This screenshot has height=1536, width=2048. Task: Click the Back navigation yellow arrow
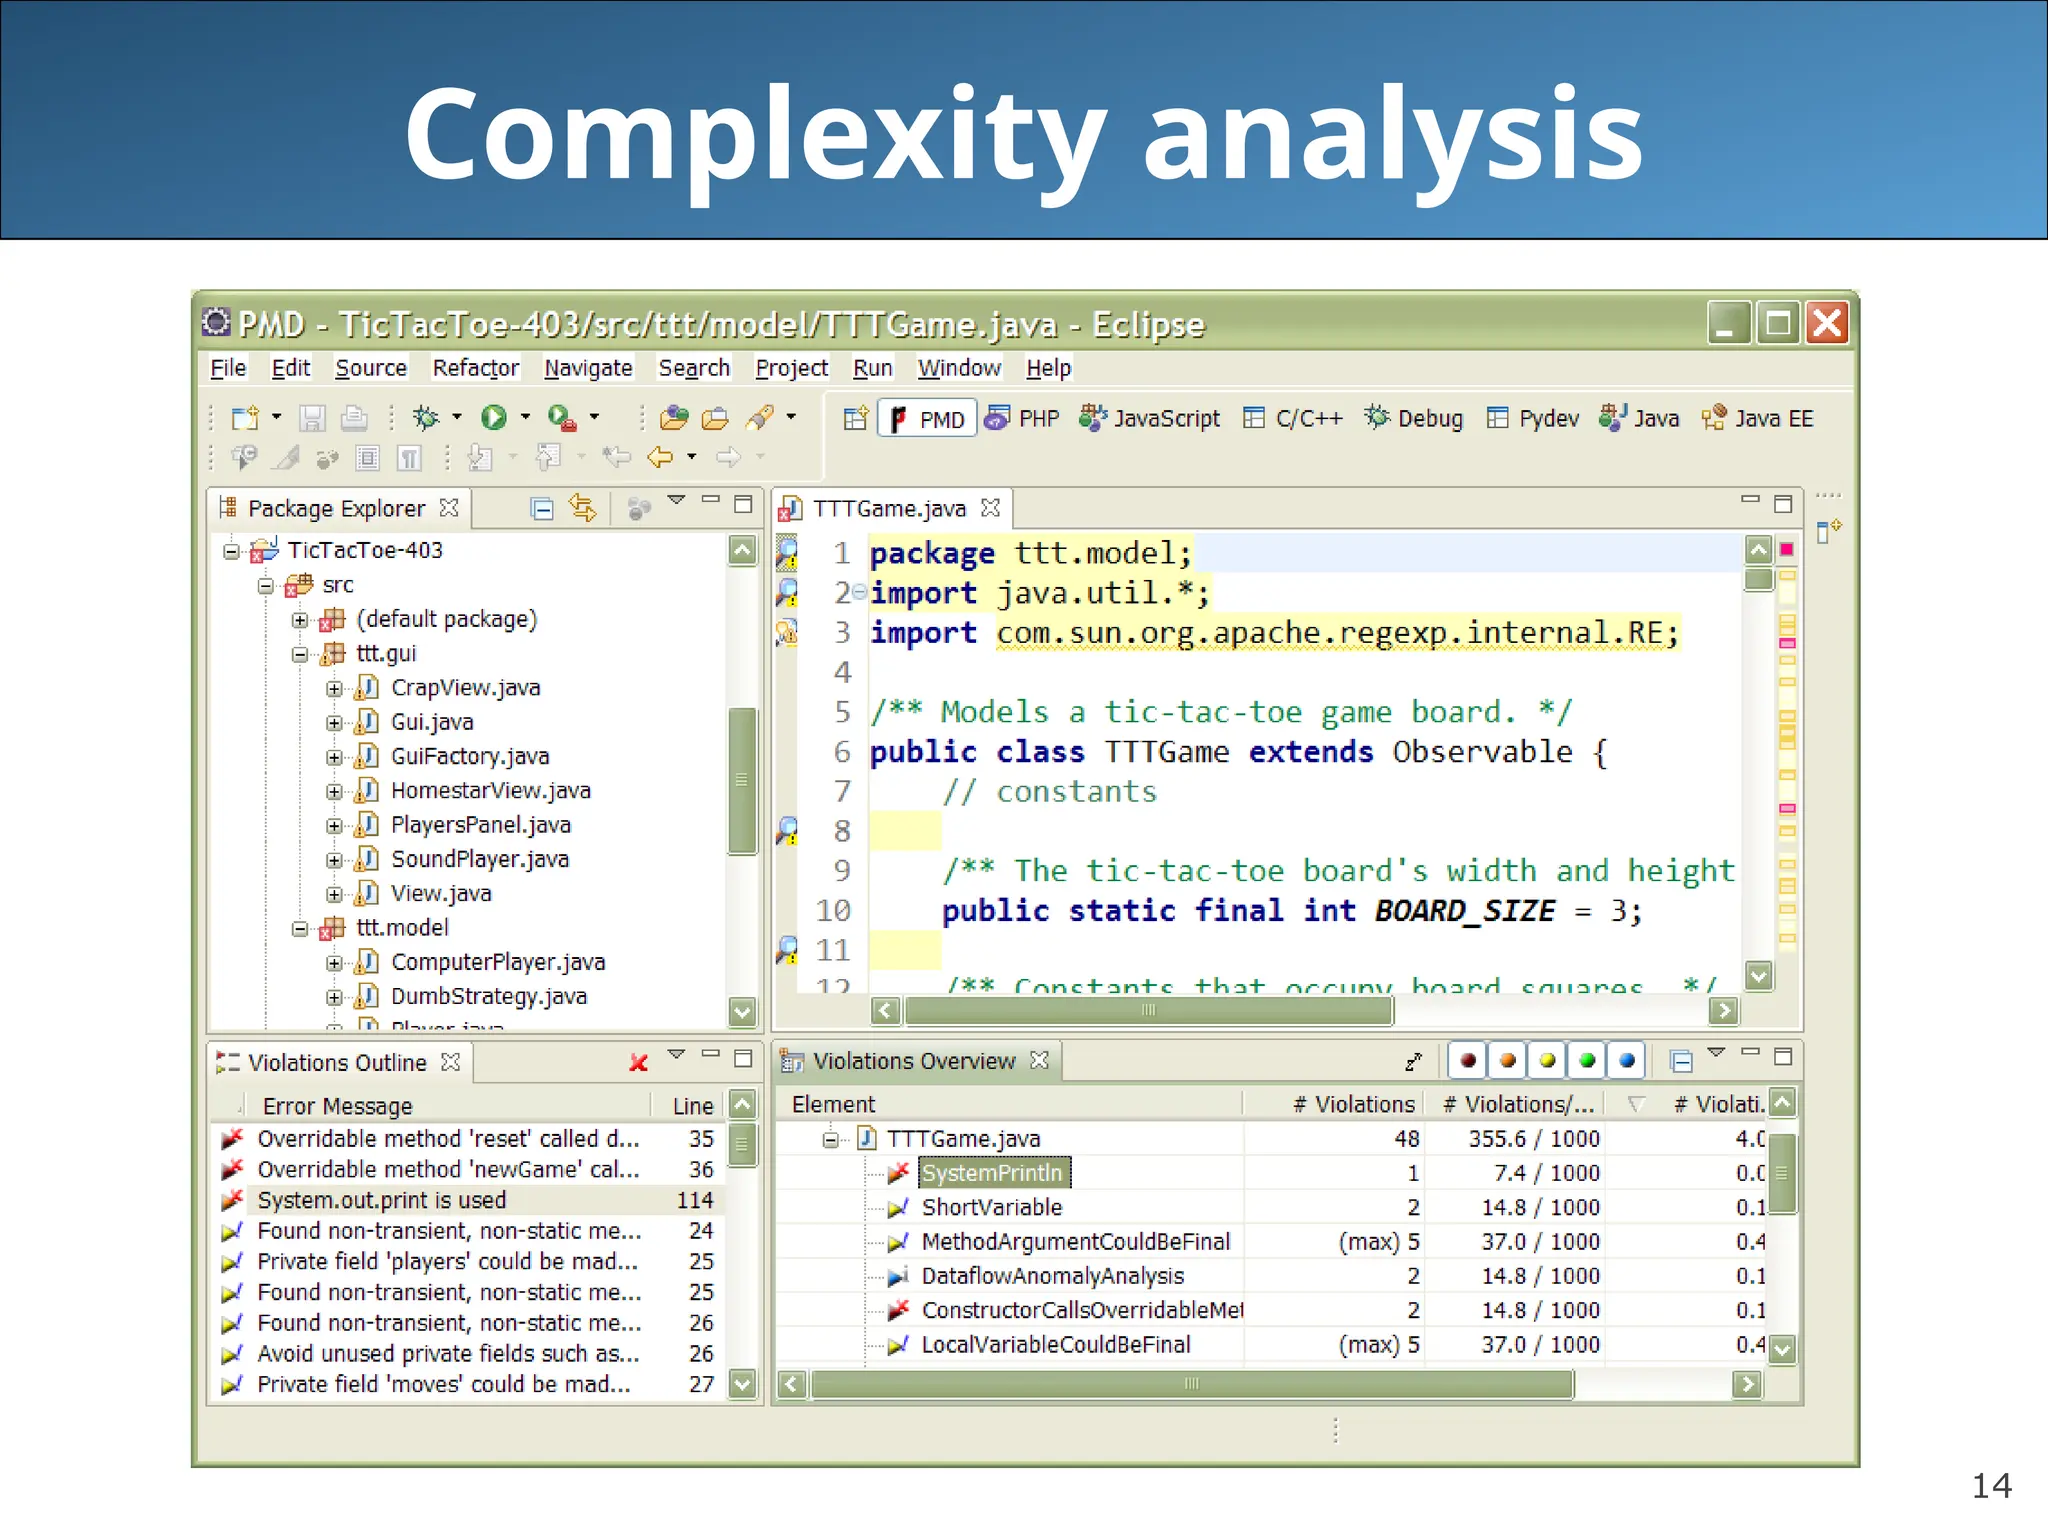[659, 457]
